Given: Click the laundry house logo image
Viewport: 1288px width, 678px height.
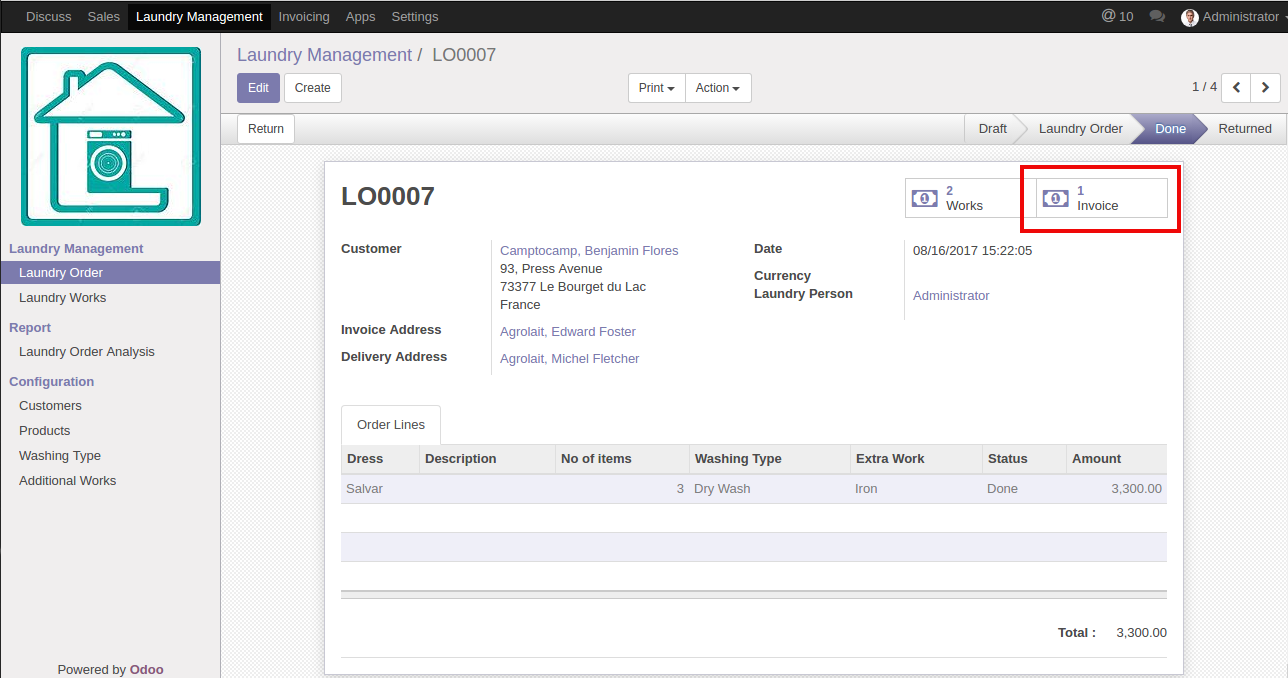Looking at the screenshot, I should point(111,136).
